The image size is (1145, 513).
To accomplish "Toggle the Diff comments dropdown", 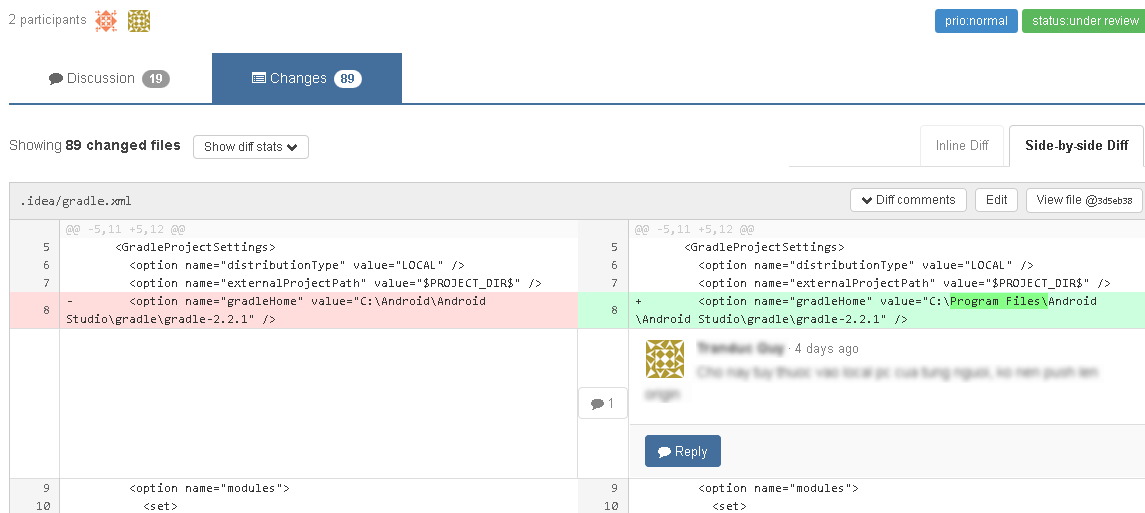I will pos(908,200).
